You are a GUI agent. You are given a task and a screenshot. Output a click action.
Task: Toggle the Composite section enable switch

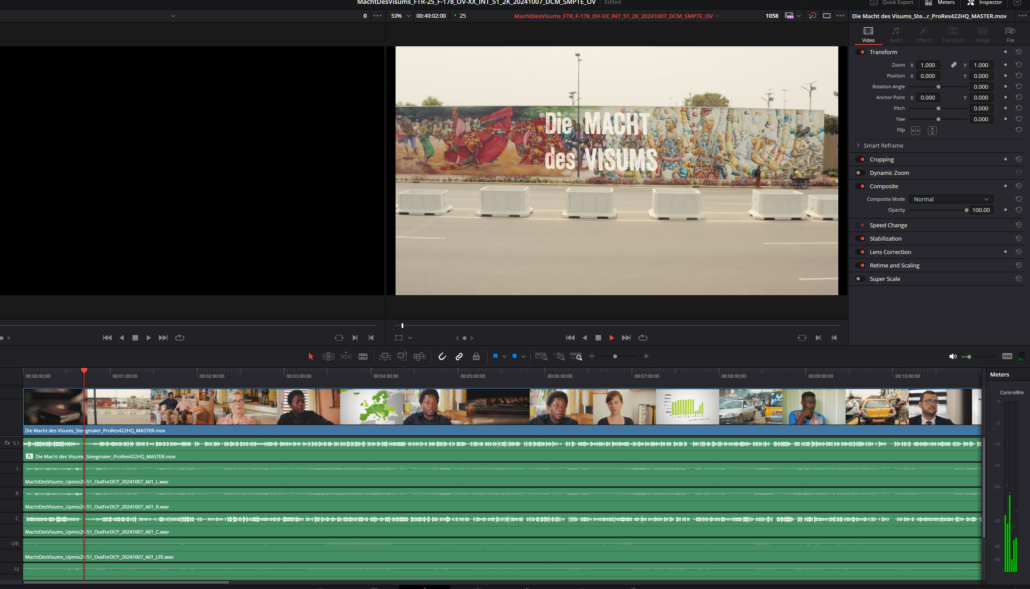pos(862,186)
